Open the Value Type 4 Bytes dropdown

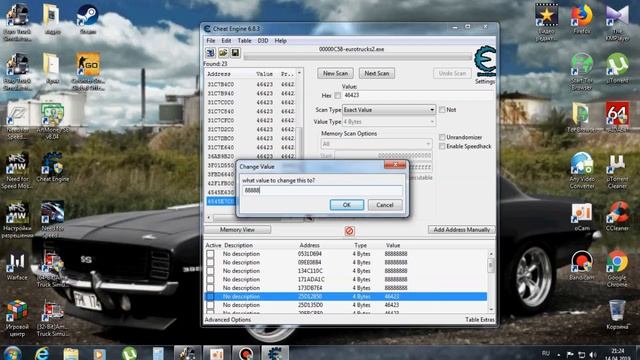click(389, 122)
